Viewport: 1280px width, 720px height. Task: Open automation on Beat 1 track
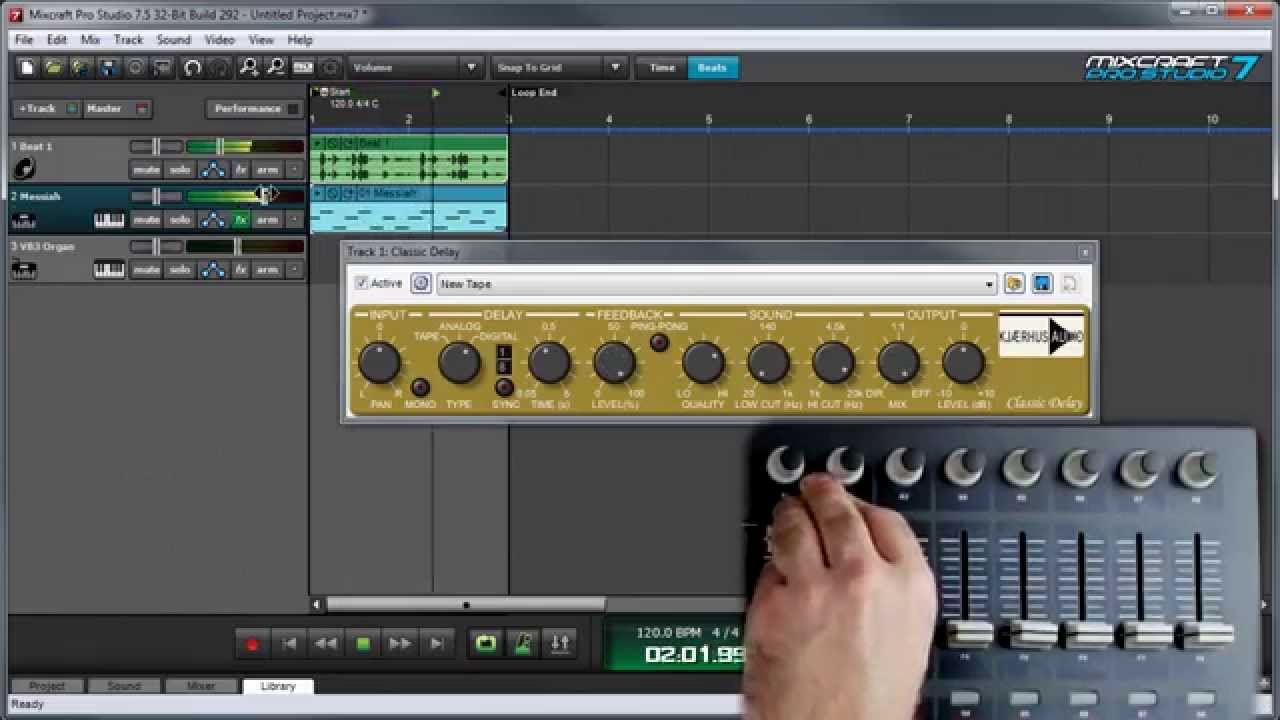(x=212, y=170)
